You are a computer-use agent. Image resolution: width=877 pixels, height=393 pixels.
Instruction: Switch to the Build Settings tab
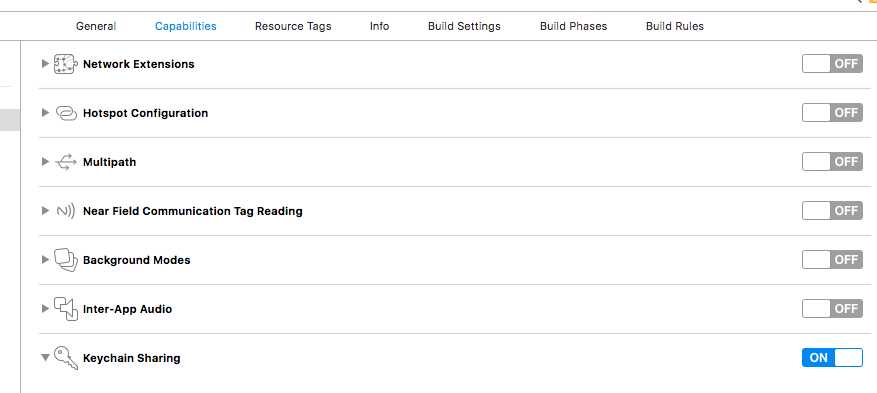(x=464, y=26)
